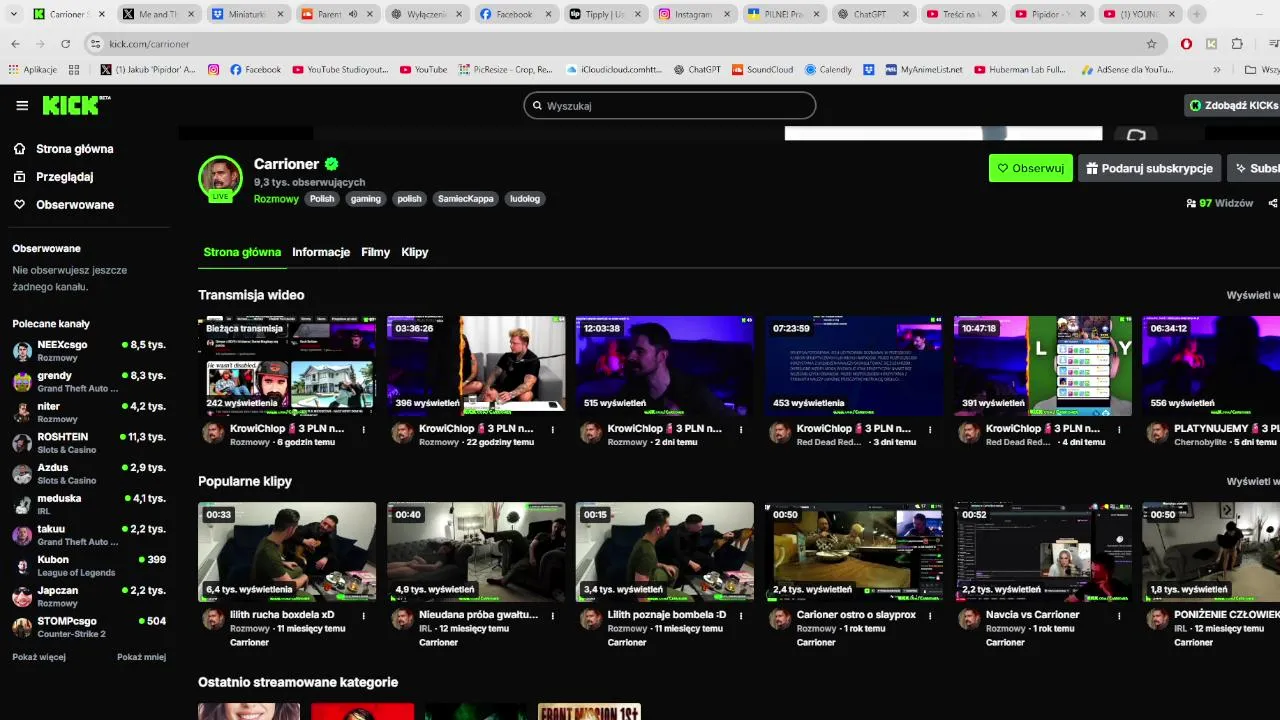Open the Chrome tab search dropdown
Image resolution: width=1280 pixels, height=720 pixels.
point(14,14)
